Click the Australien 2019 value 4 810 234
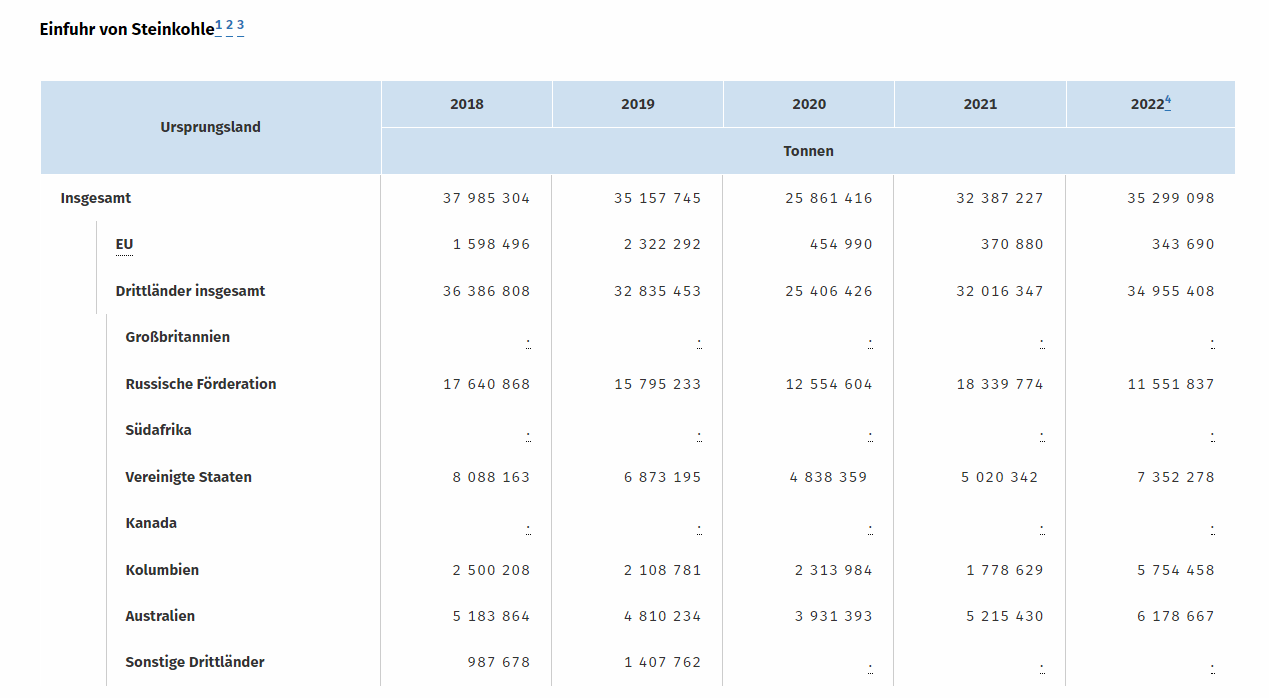Viewport: 1269px width, 698px height. click(x=662, y=616)
